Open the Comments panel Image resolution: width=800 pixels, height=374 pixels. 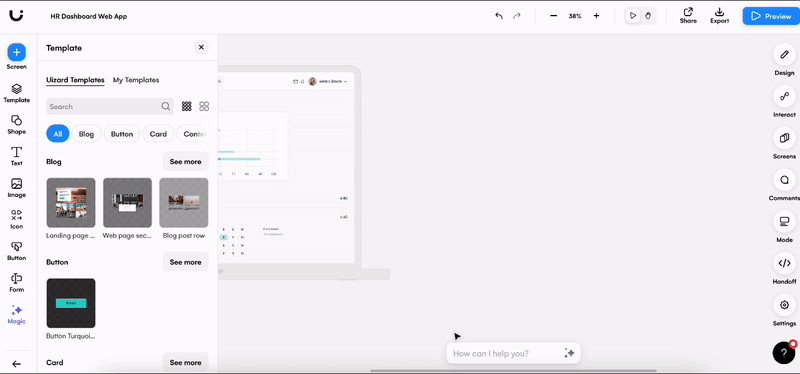pos(784,180)
